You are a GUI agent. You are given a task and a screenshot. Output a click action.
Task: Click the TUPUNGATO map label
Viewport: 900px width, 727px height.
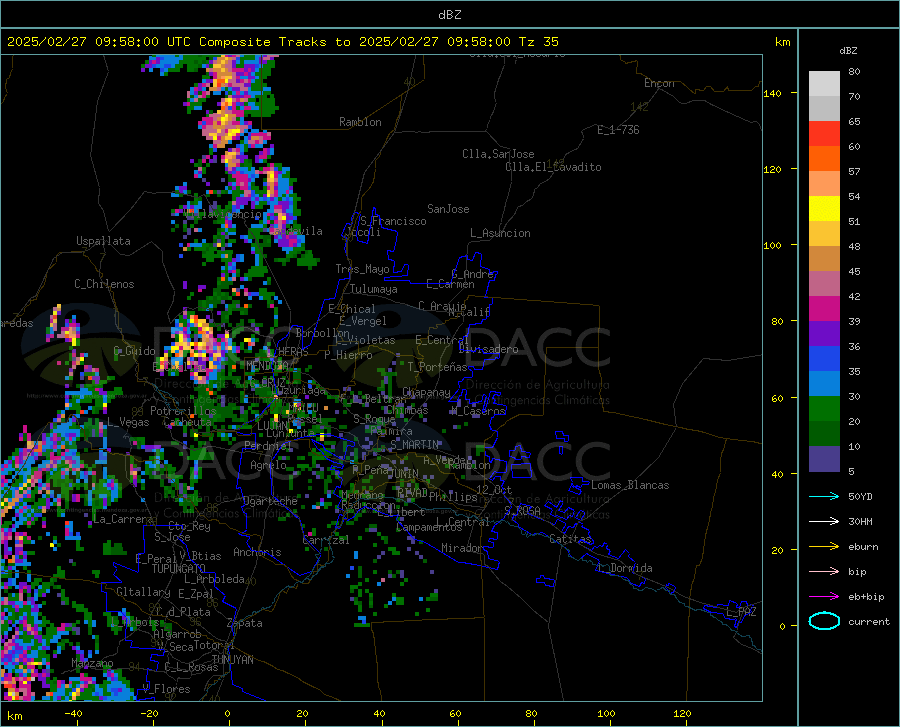coord(179,569)
